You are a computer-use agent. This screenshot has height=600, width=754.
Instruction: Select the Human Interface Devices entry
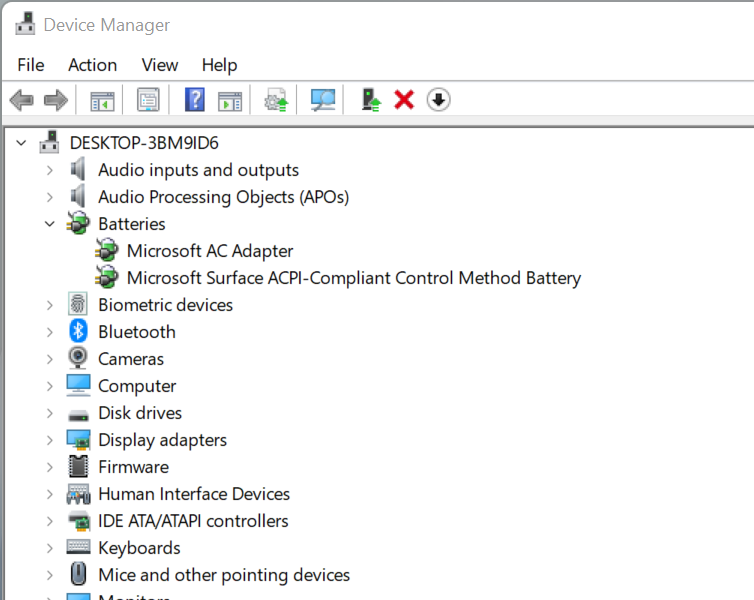click(193, 494)
